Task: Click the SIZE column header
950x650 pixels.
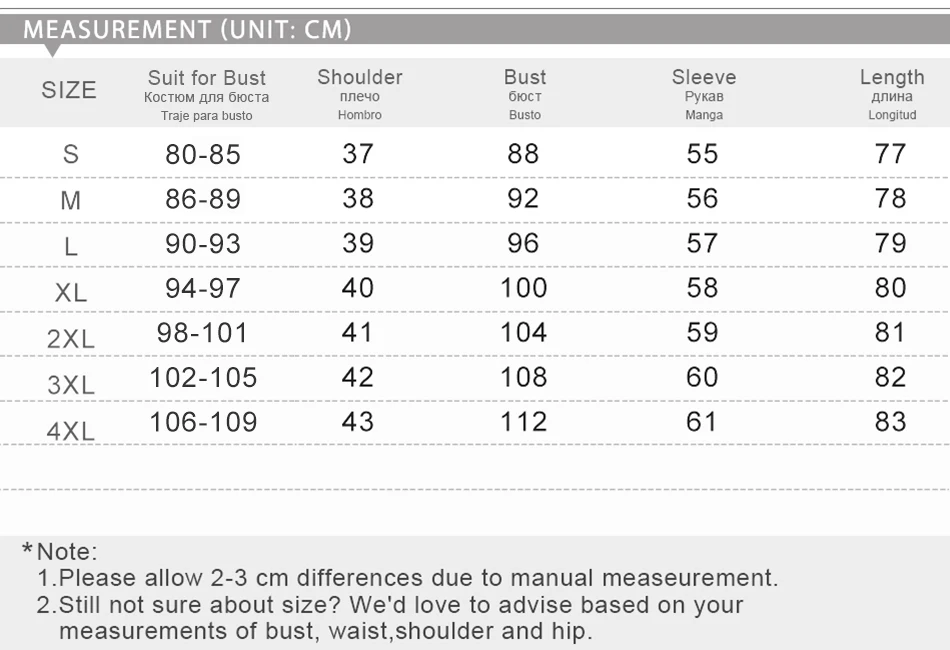Action: click(x=69, y=91)
